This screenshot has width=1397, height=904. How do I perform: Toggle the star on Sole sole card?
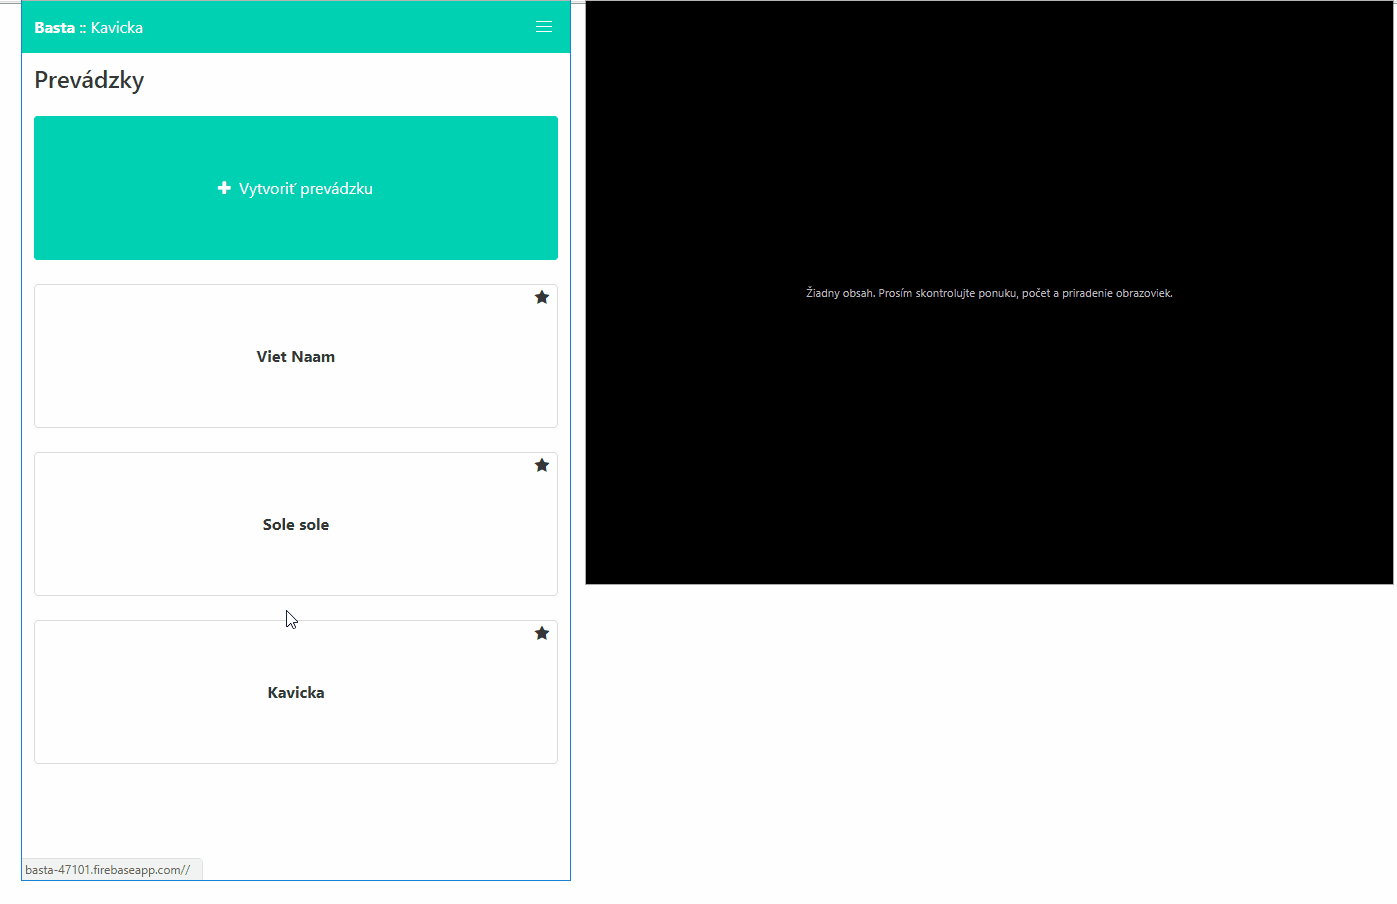pos(541,465)
